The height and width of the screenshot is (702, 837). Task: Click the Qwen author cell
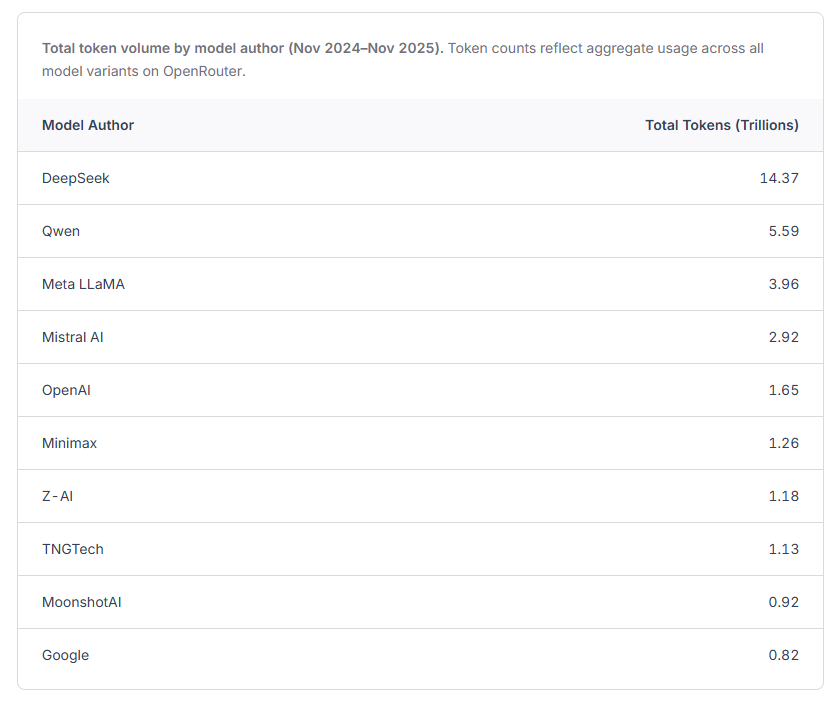pos(61,231)
